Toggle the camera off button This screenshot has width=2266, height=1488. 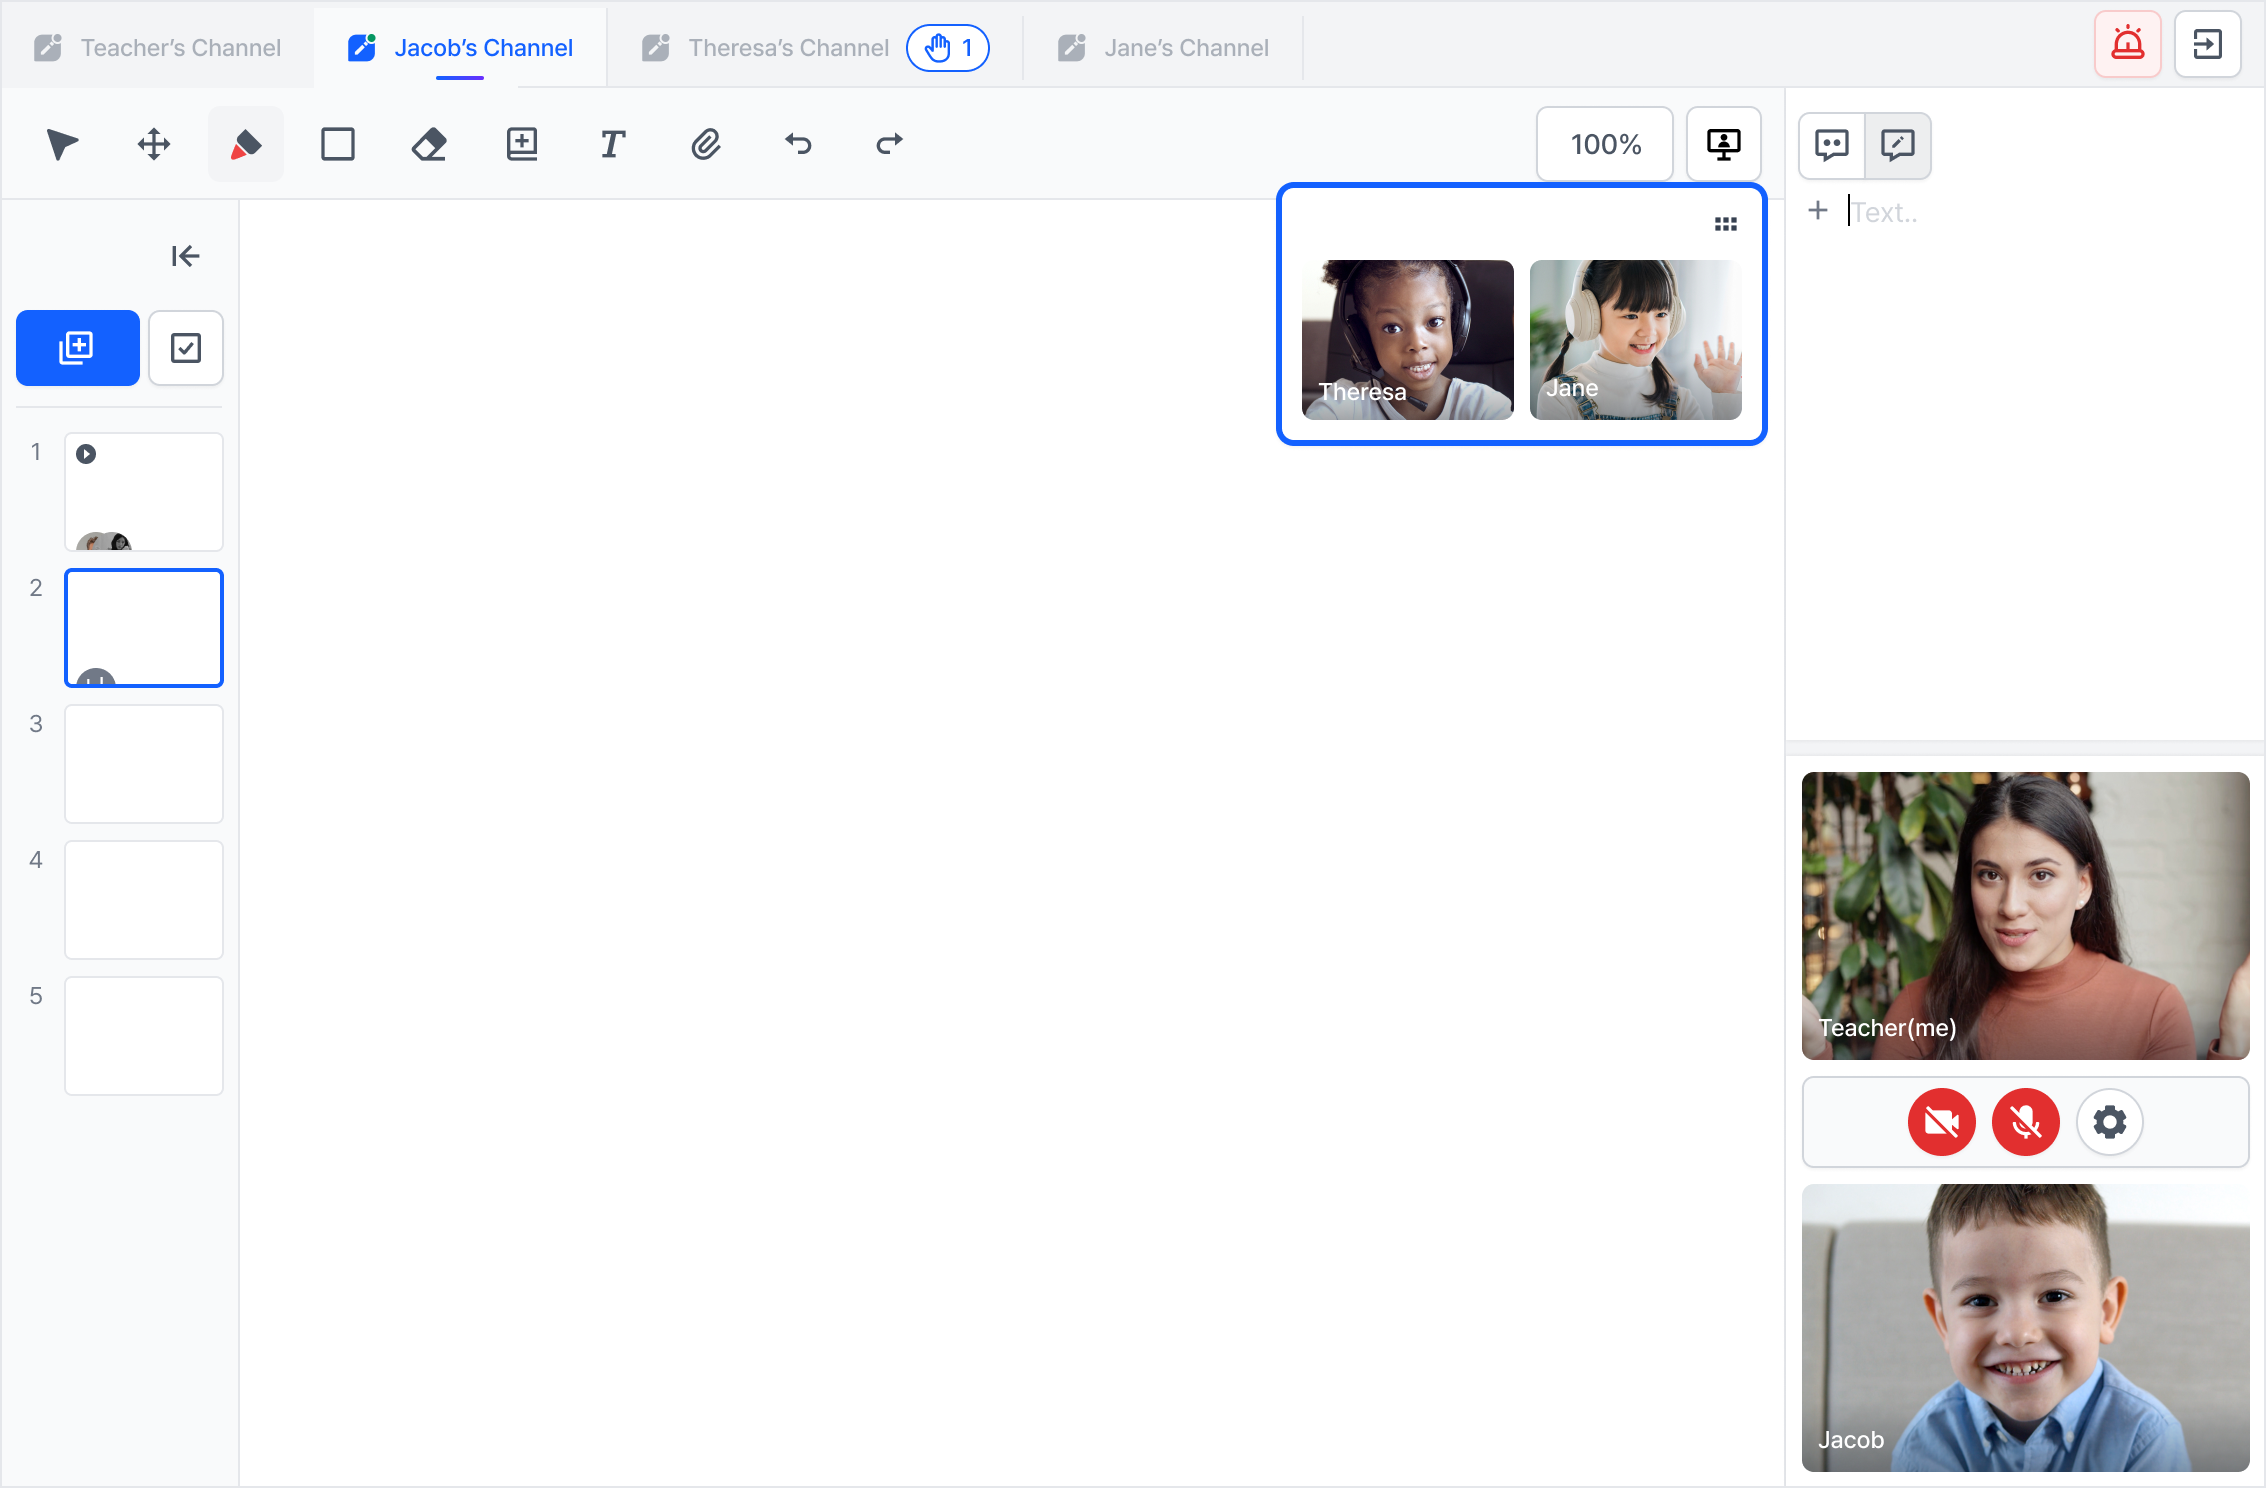pyautogui.click(x=1942, y=1122)
